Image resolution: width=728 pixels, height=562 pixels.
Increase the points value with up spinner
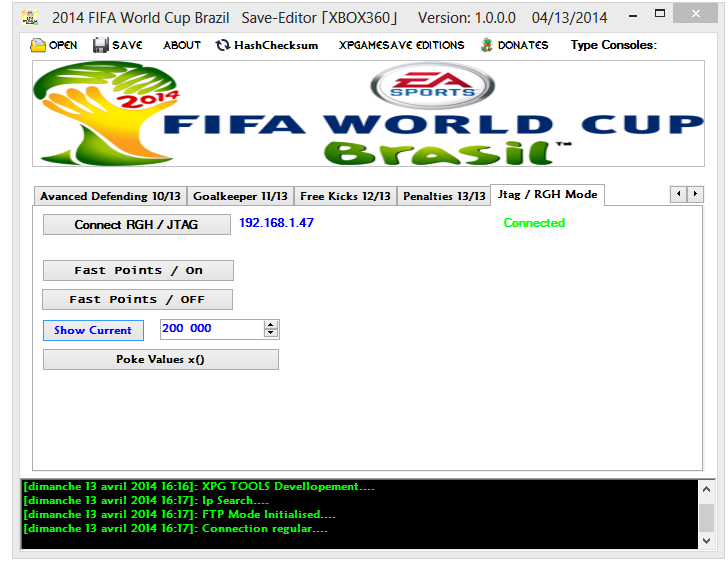[x=270, y=325]
